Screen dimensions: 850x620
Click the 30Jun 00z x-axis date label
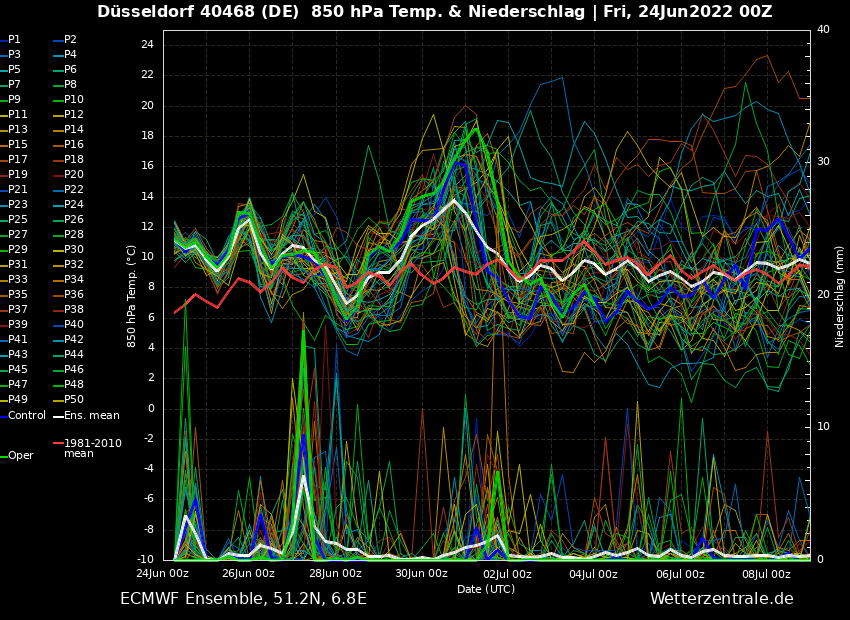tap(421, 574)
